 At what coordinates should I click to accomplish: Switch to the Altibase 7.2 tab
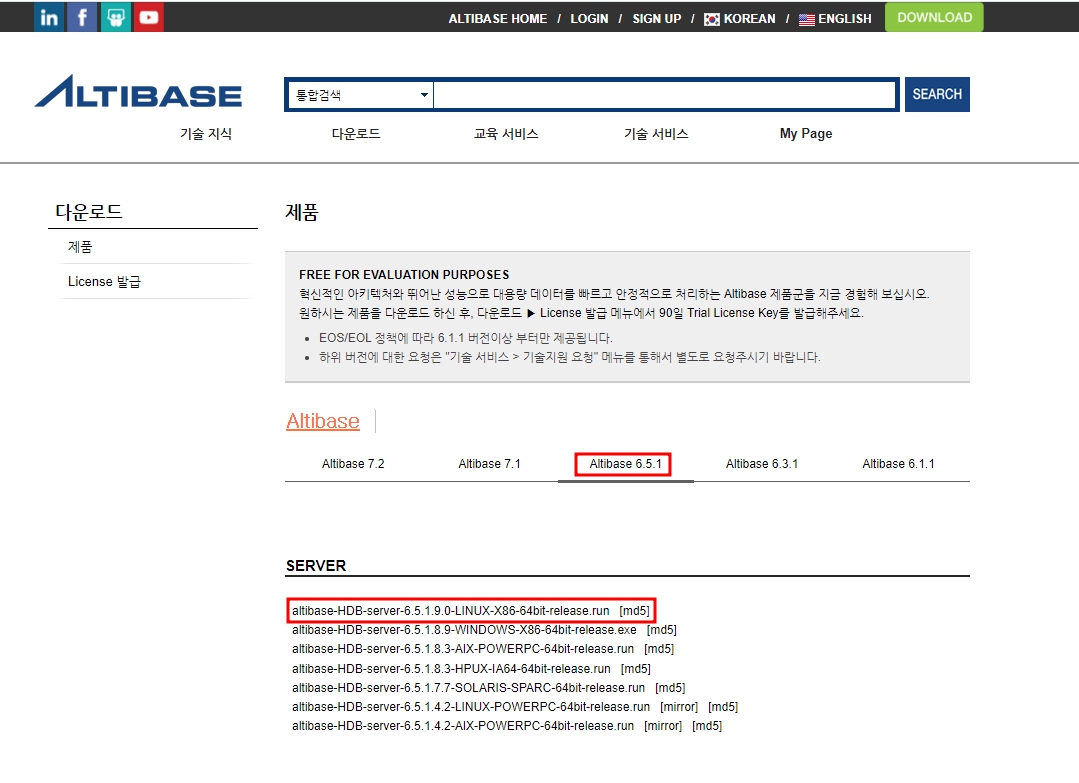pos(353,464)
